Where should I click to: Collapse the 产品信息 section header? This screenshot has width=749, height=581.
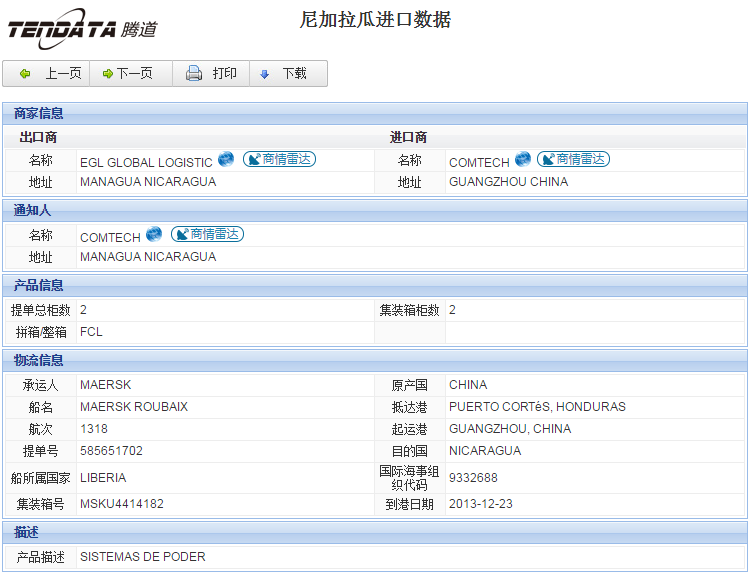39,286
